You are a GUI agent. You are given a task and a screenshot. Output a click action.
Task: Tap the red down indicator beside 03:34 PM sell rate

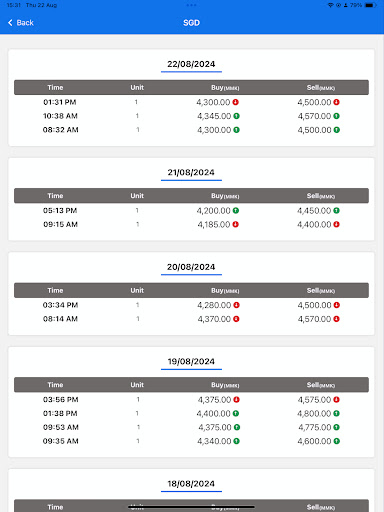(337, 305)
